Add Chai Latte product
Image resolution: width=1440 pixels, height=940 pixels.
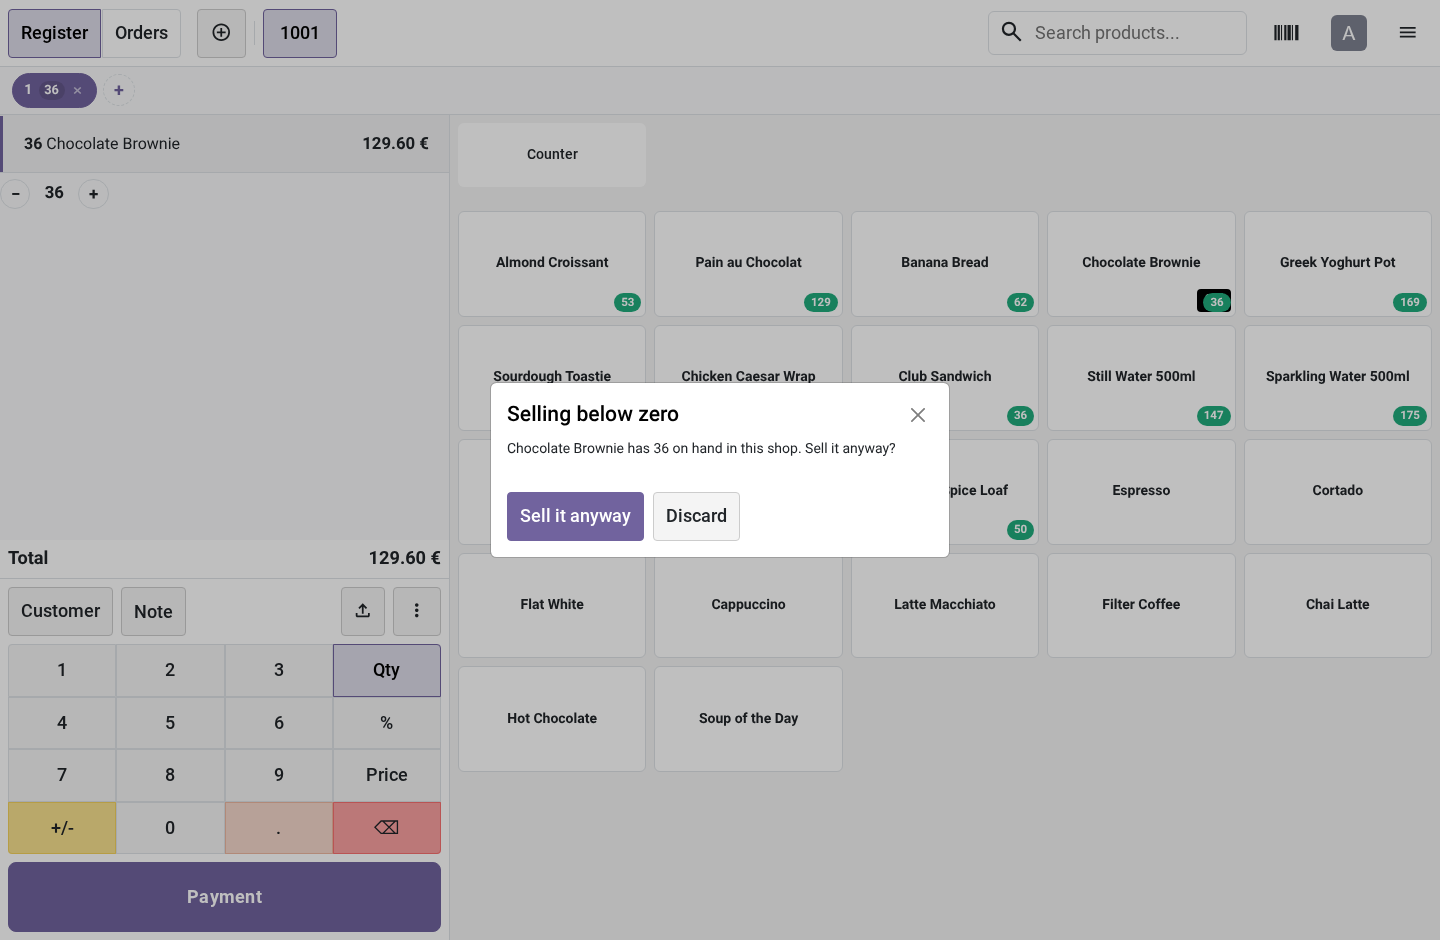tap(1338, 606)
